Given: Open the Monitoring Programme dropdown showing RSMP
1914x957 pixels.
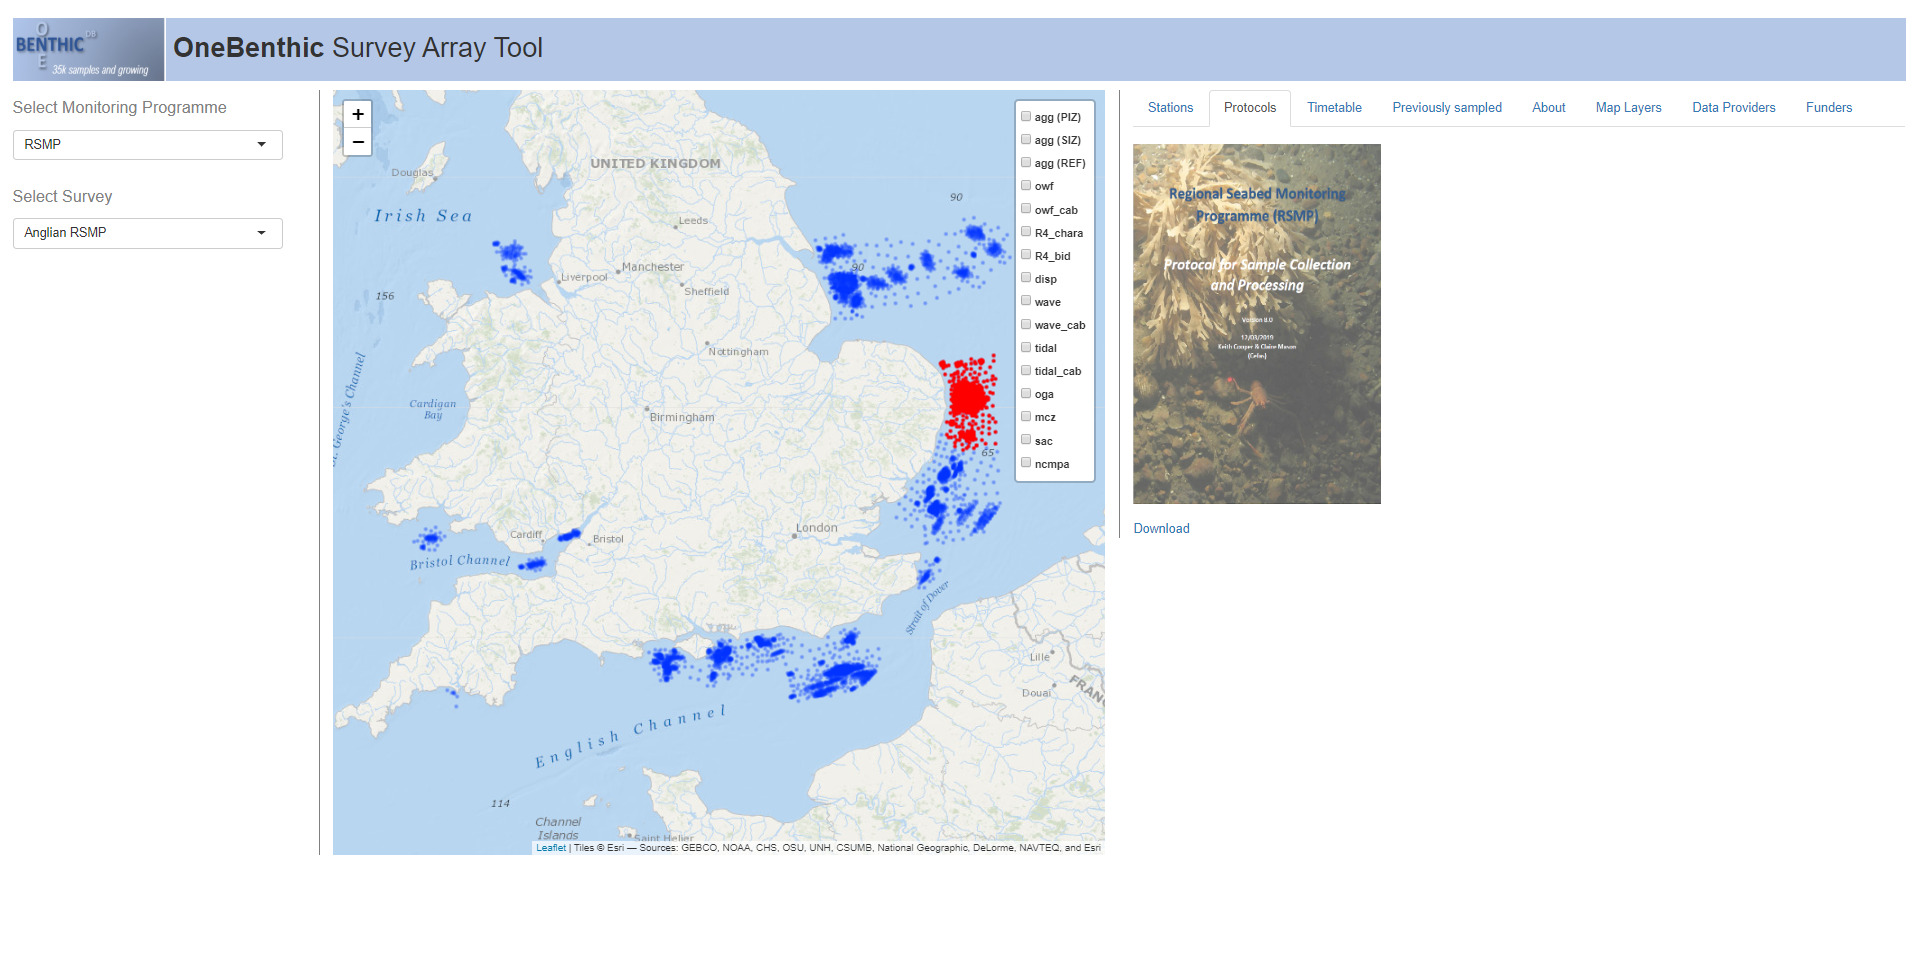Looking at the screenshot, I should [147, 145].
